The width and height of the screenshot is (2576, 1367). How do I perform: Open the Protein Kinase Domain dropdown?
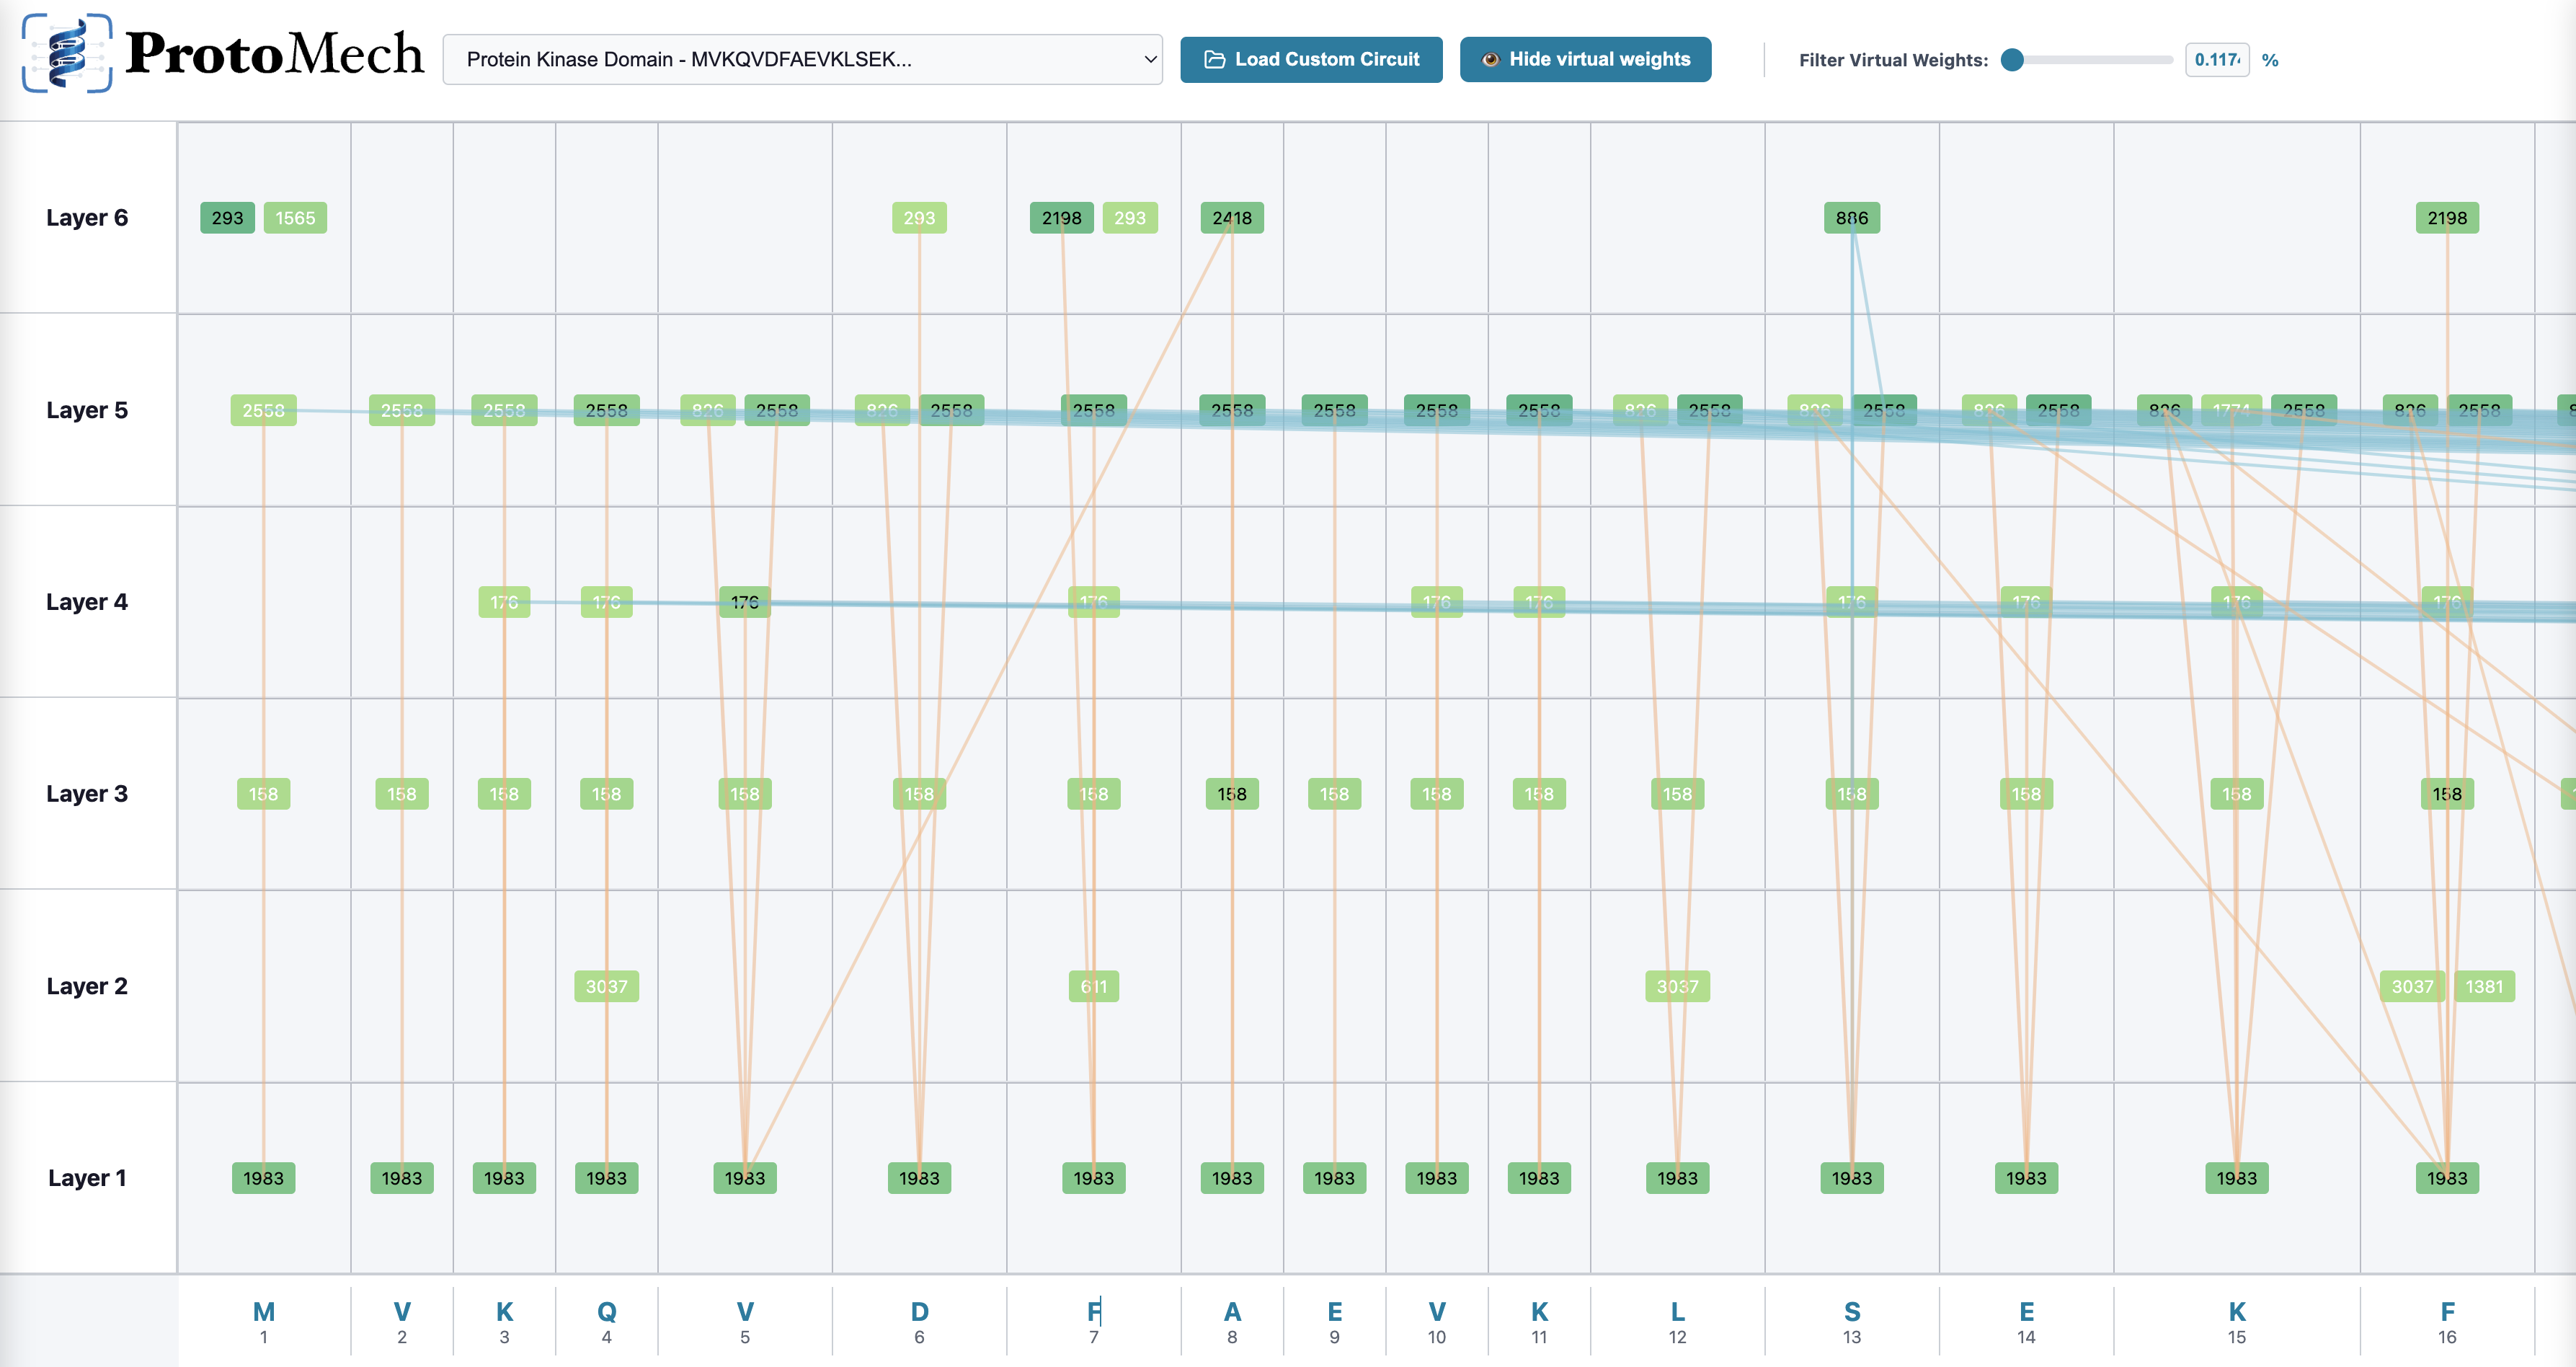pyautogui.click(x=801, y=60)
